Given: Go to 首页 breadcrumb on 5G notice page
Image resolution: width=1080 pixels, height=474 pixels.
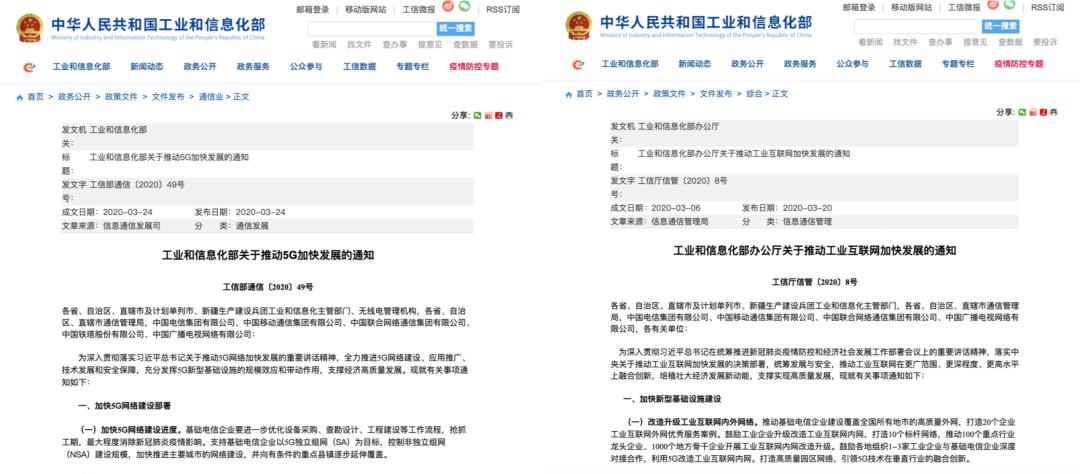Looking at the screenshot, I should click(35, 97).
